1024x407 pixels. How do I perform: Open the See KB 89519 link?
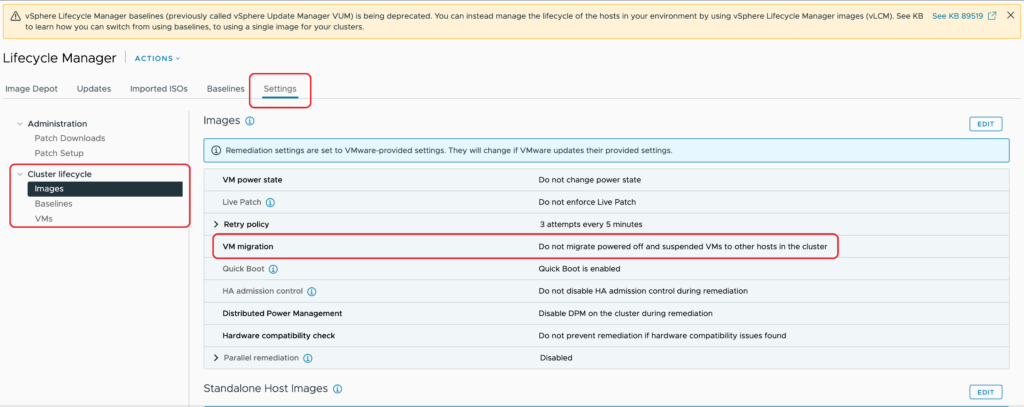958,16
